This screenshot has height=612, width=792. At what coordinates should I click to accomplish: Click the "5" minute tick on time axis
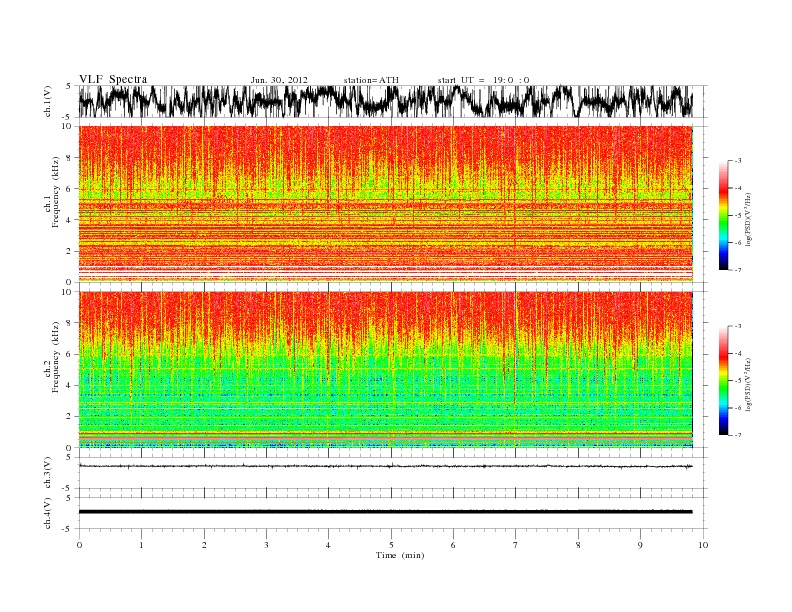(391, 545)
